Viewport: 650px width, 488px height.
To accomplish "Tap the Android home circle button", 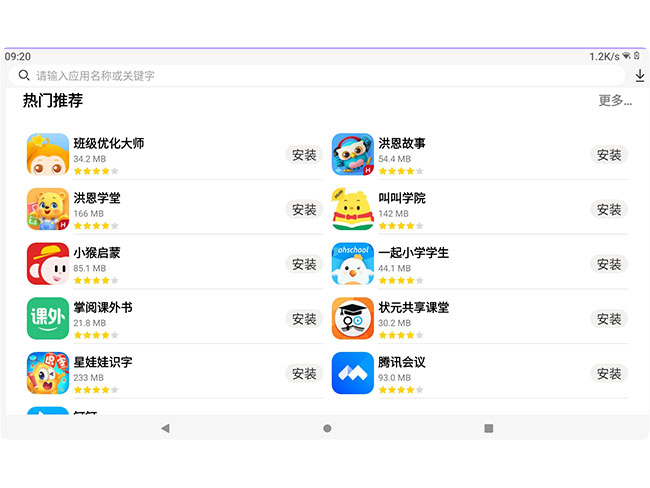I will pyautogui.click(x=327, y=428).
